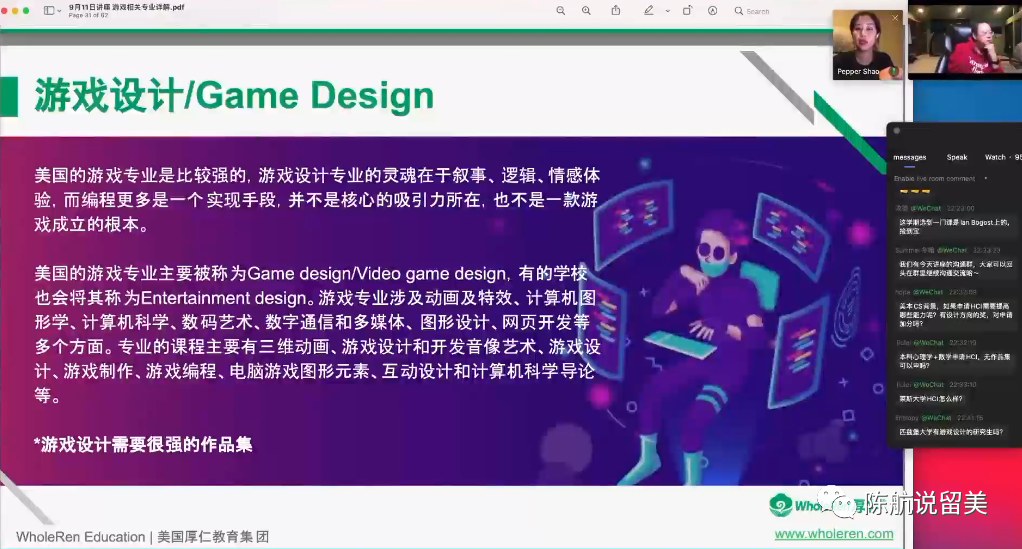
Task: Open the Share icon in Preview toolbar
Action: tap(616, 11)
